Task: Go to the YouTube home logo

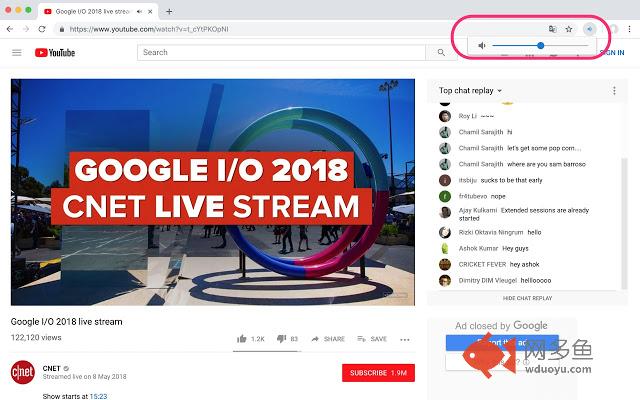Action: coord(55,53)
